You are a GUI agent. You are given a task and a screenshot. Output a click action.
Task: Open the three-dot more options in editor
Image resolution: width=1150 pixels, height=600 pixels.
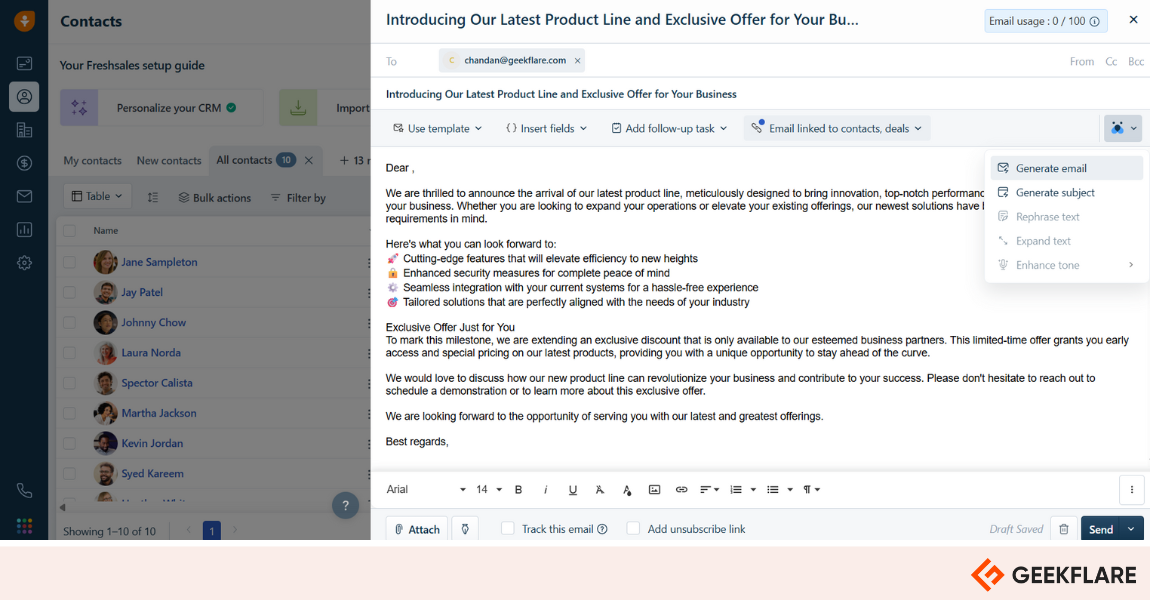pyautogui.click(x=1132, y=490)
